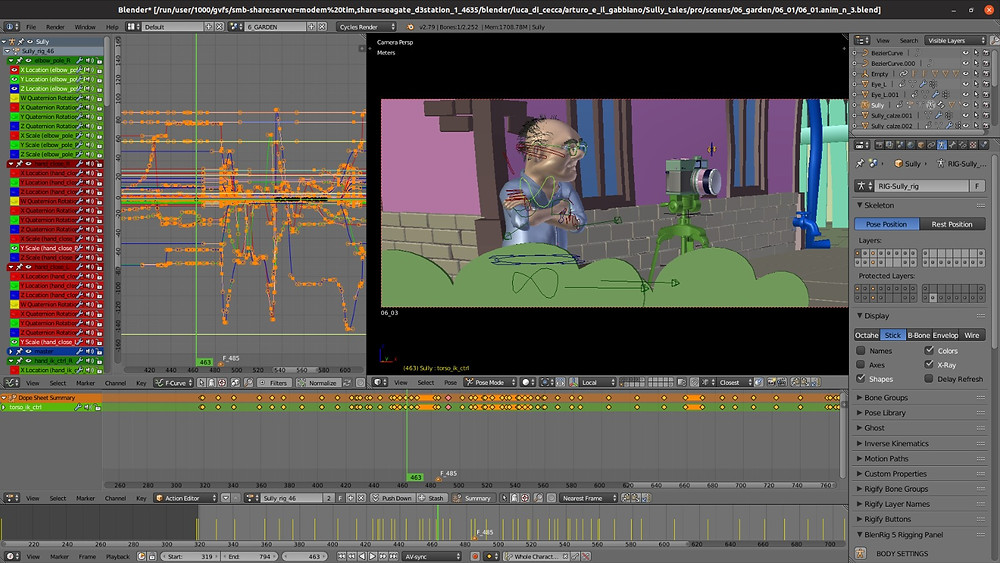
Task: Hide Sully_calze.001 in outliner via eye icon
Action: pos(966,115)
